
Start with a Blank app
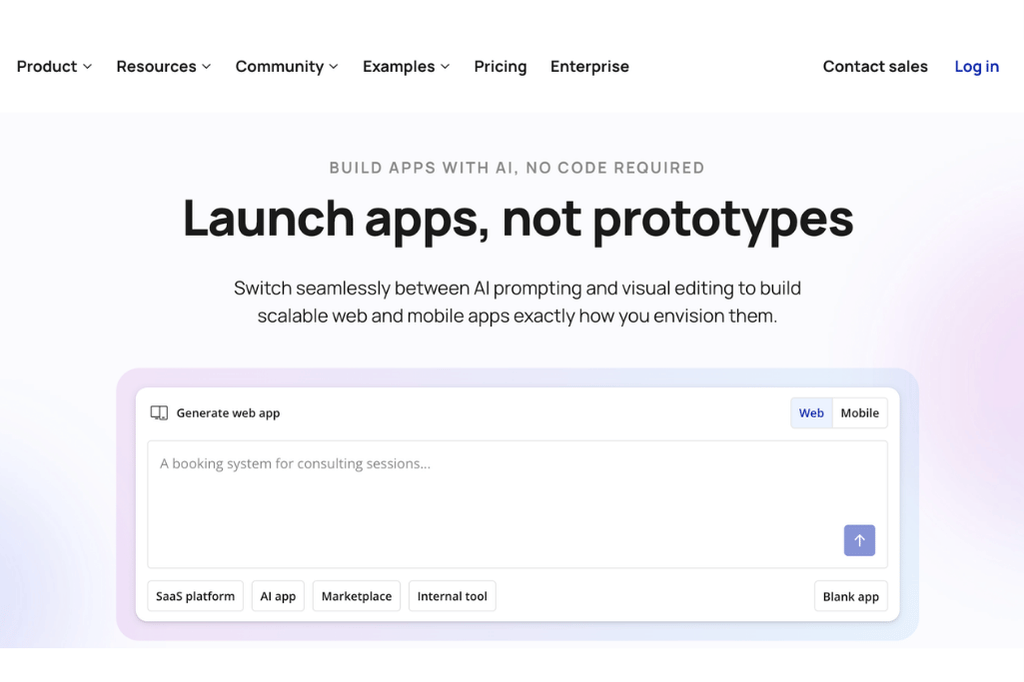tap(850, 597)
